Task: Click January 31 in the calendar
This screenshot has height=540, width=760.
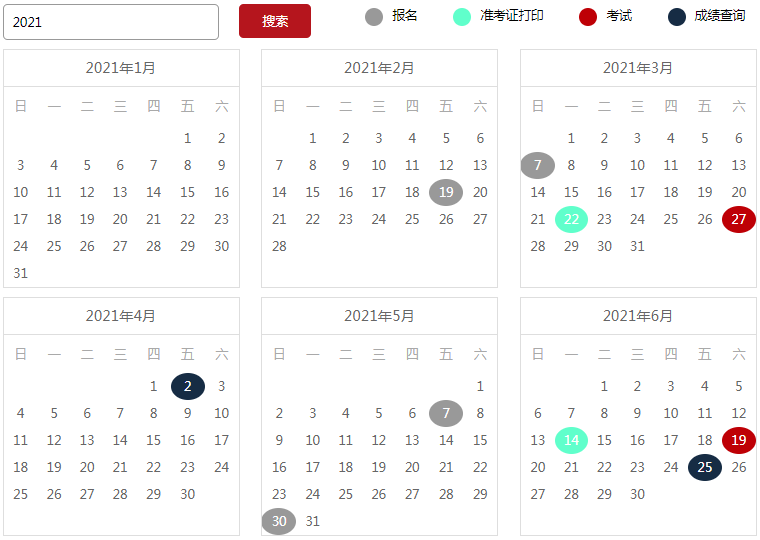Action: point(21,273)
